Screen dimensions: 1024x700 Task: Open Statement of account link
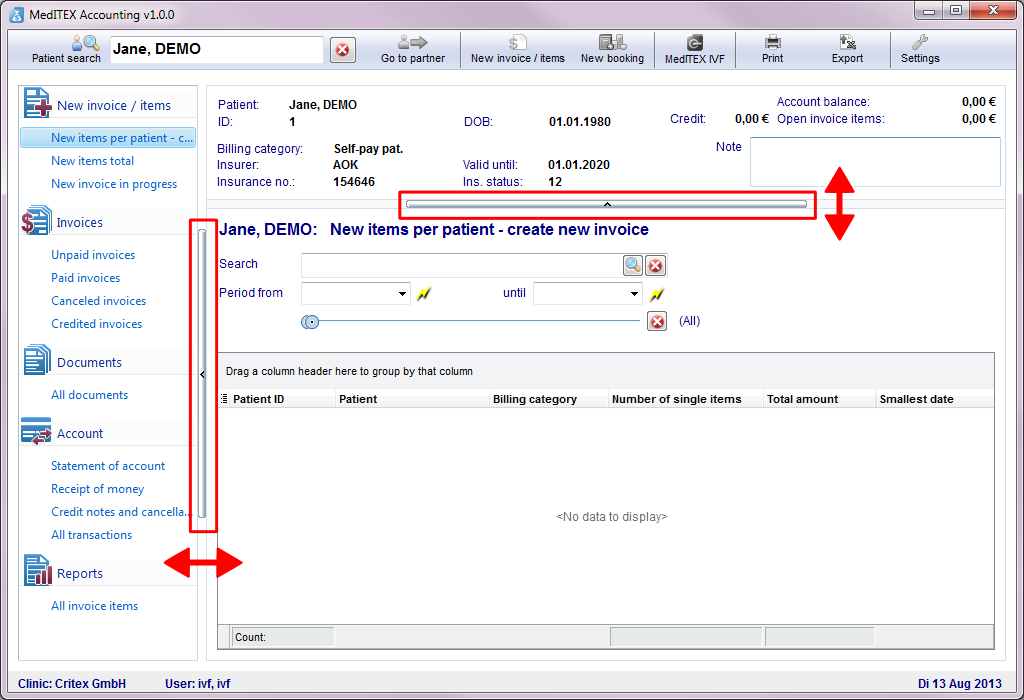tap(108, 466)
